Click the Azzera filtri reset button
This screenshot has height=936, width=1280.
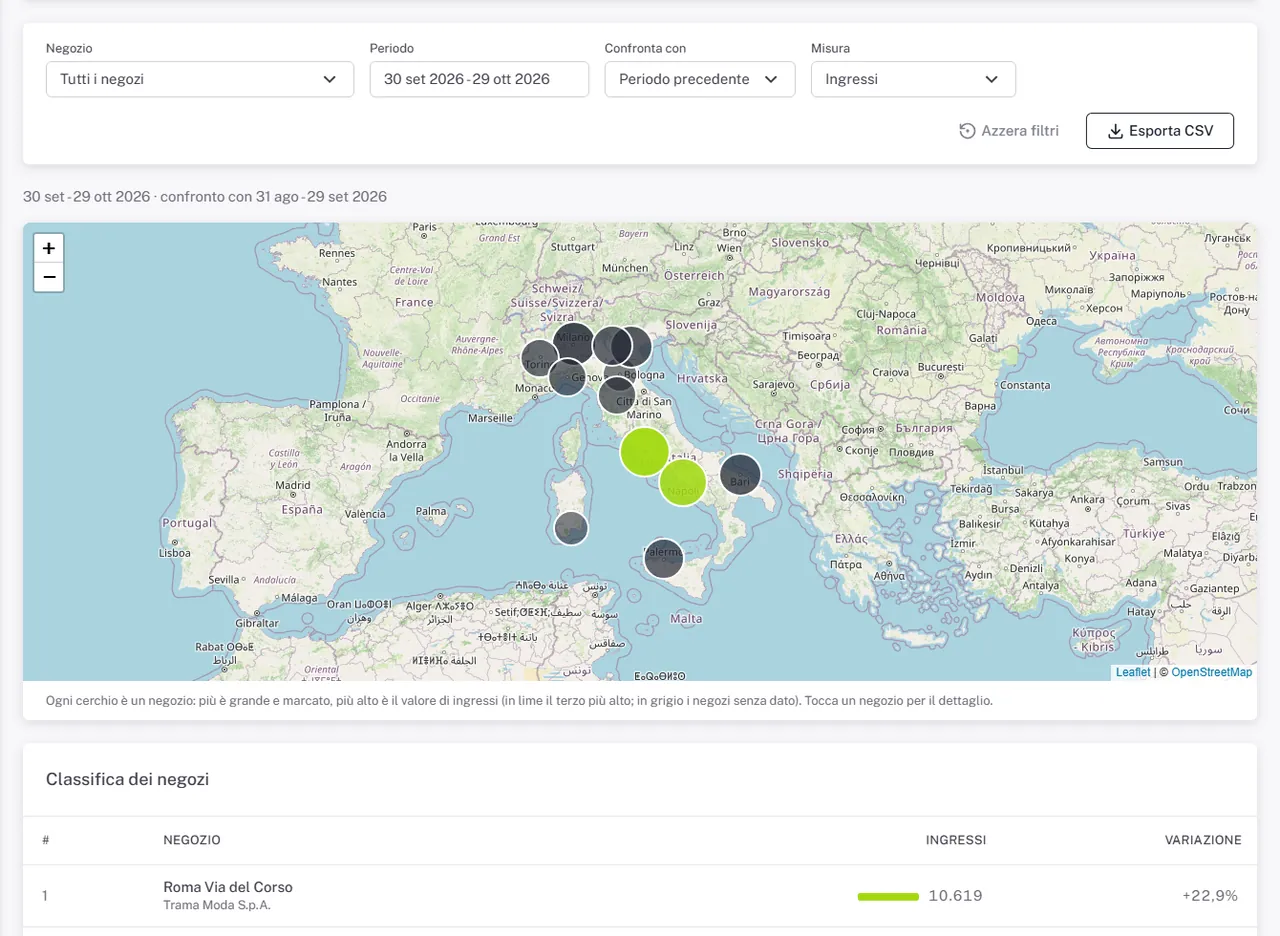[x=1008, y=131]
